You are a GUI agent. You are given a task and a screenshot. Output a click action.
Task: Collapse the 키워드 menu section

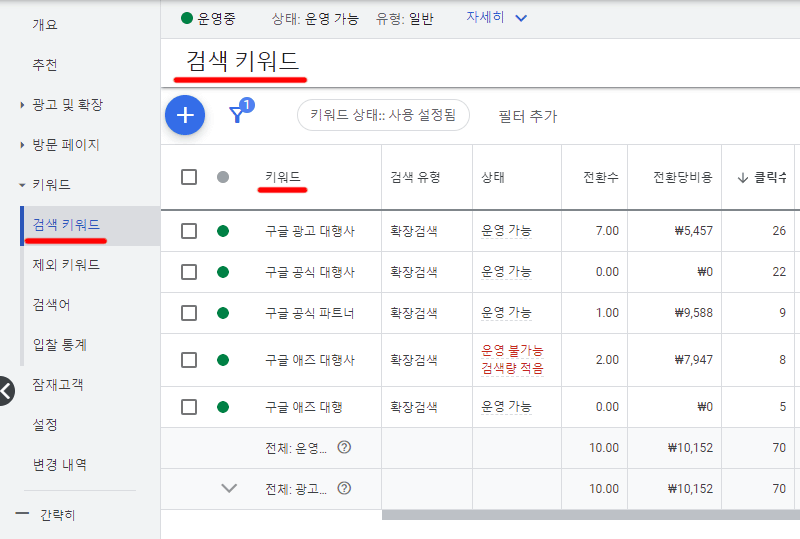click(22, 185)
